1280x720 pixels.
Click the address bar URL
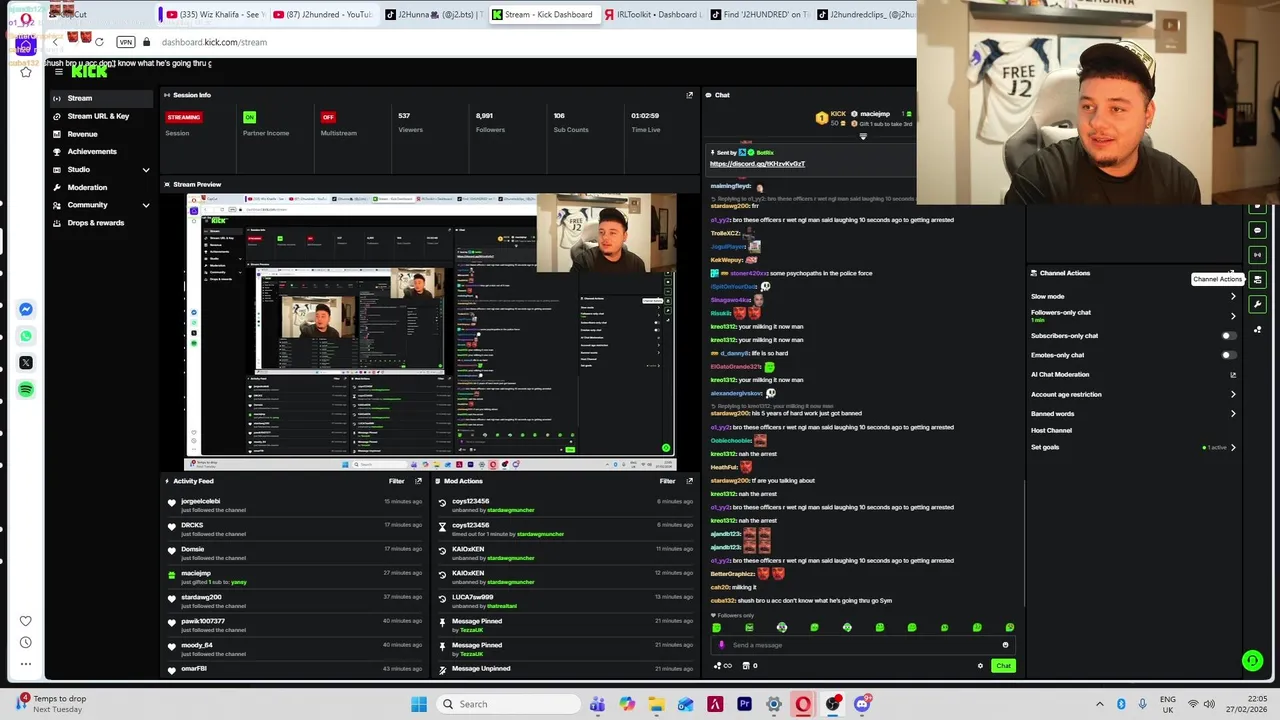214,42
